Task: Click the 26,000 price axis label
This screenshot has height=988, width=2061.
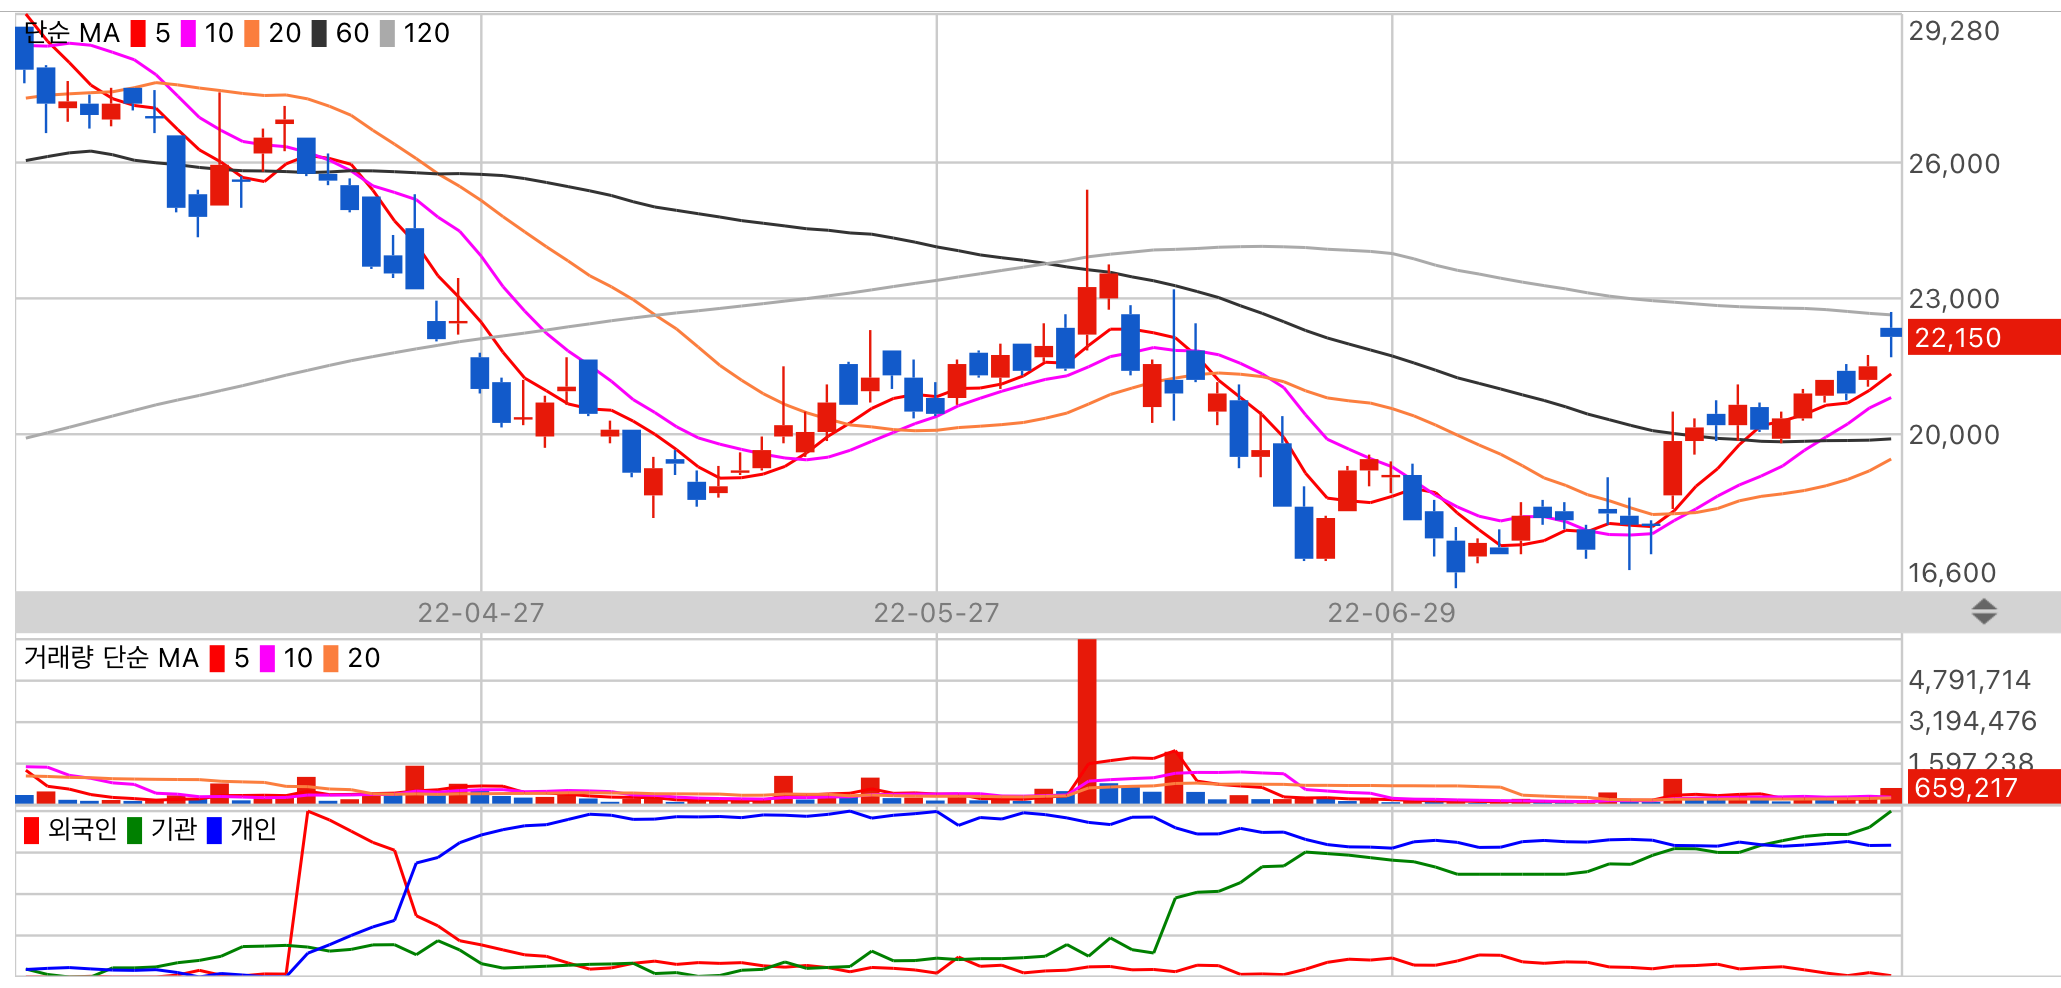Action: point(1954,164)
